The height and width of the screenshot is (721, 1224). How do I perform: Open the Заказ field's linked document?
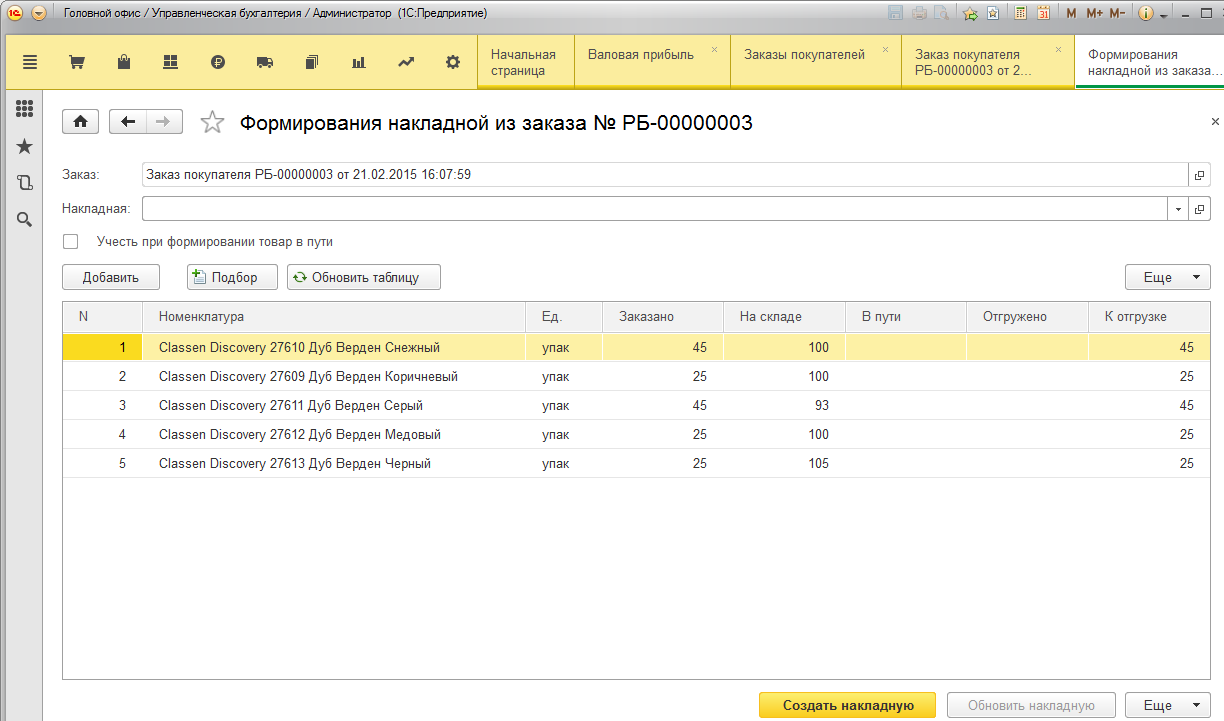point(1199,175)
